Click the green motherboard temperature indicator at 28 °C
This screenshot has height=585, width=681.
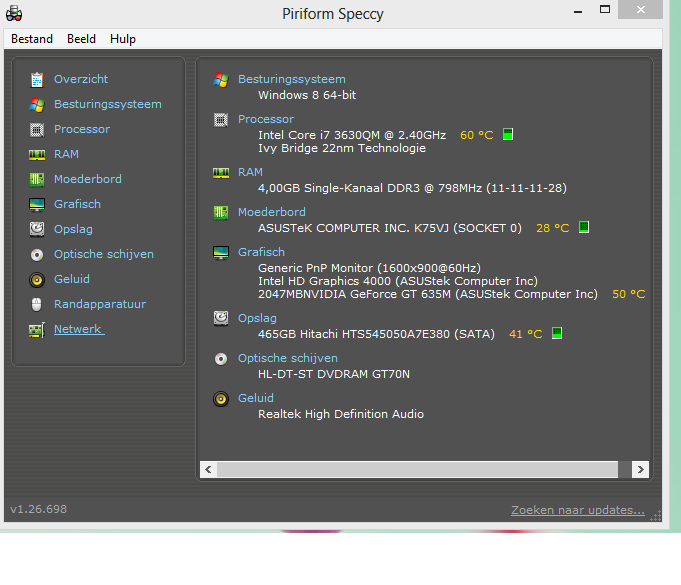coord(584,227)
